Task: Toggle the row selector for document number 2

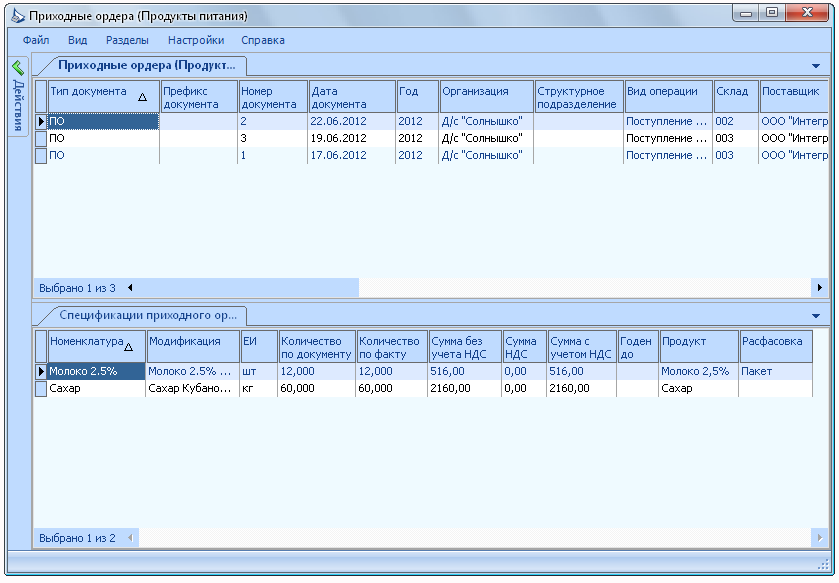Action: tap(41, 121)
